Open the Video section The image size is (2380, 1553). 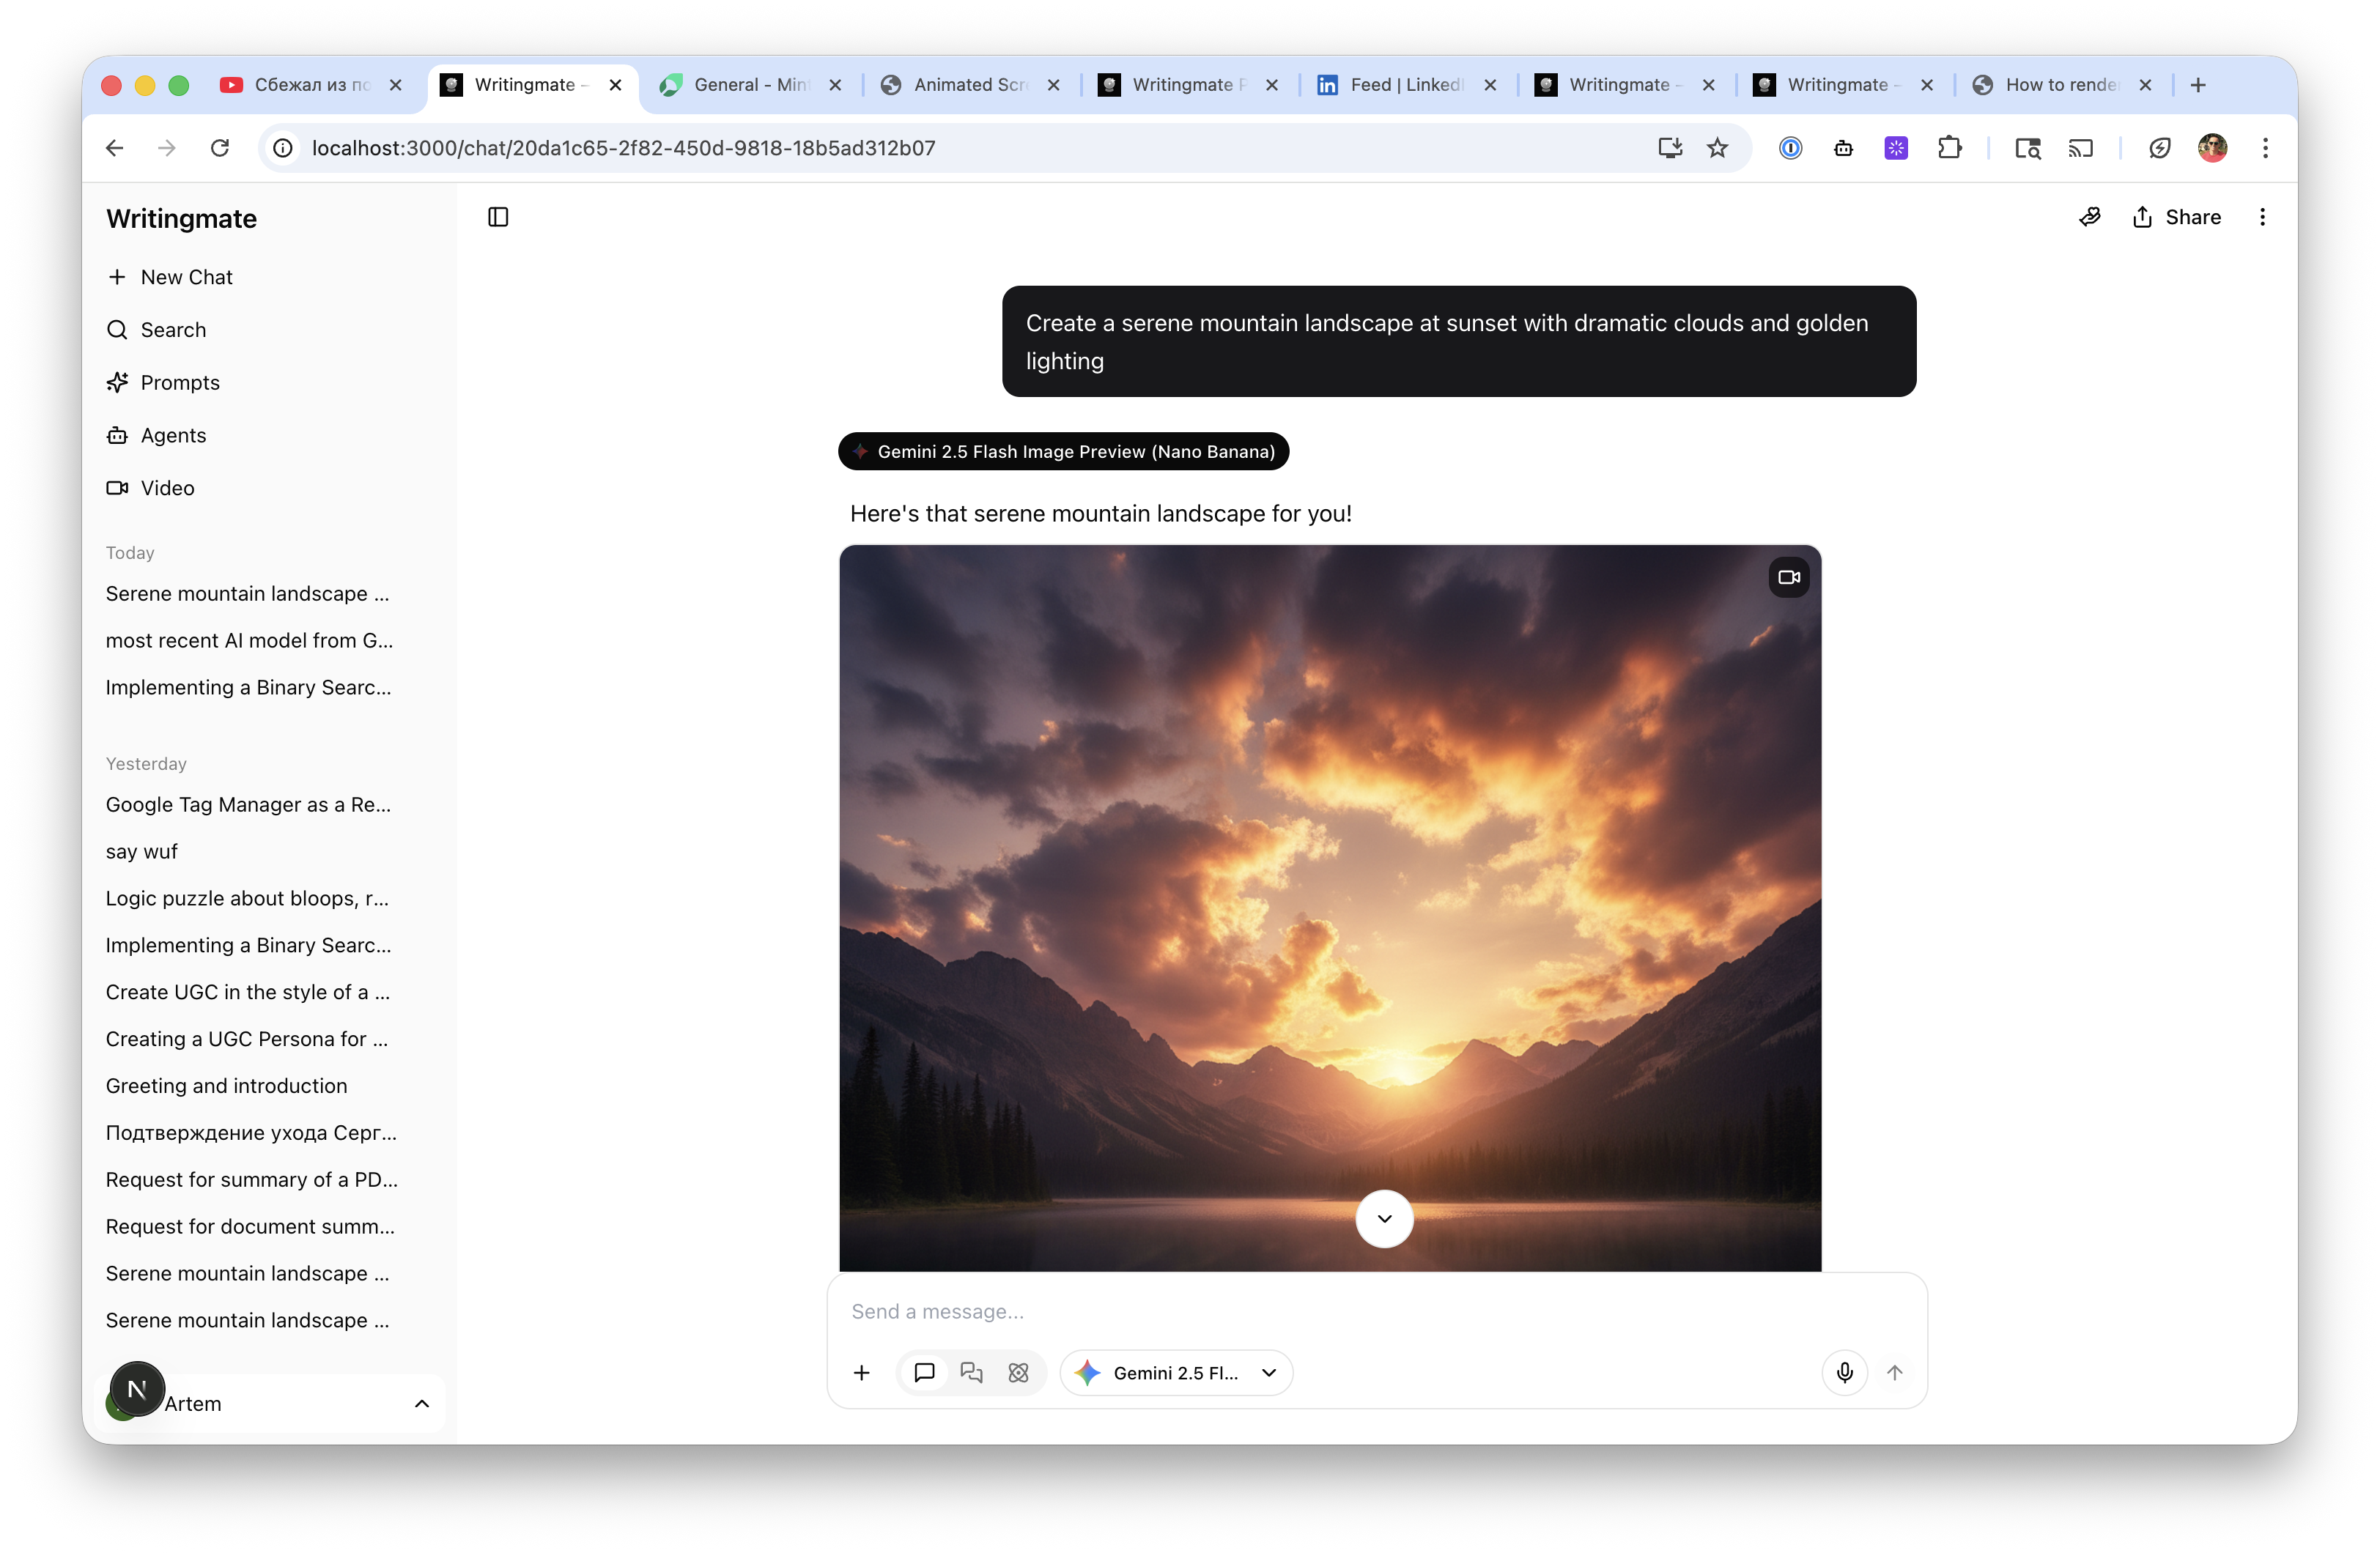[x=166, y=488]
